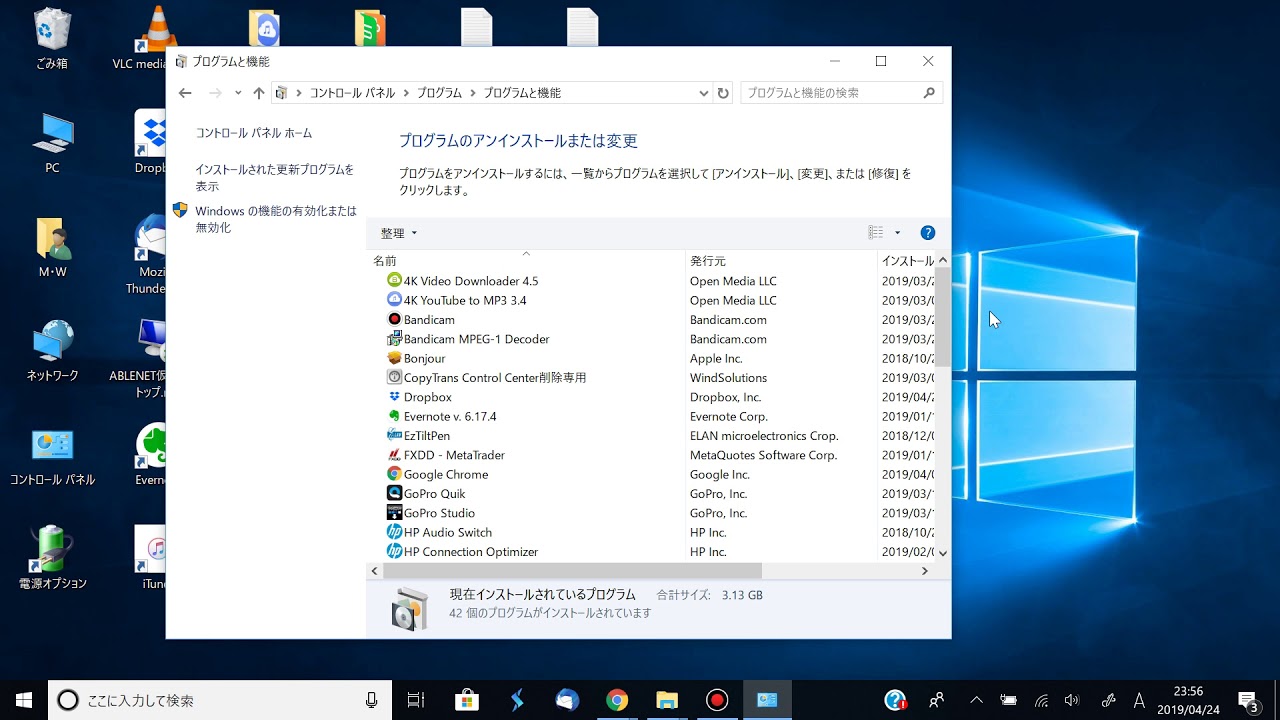
Task: Click the vertical scrollbar down arrow
Action: coord(943,552)
